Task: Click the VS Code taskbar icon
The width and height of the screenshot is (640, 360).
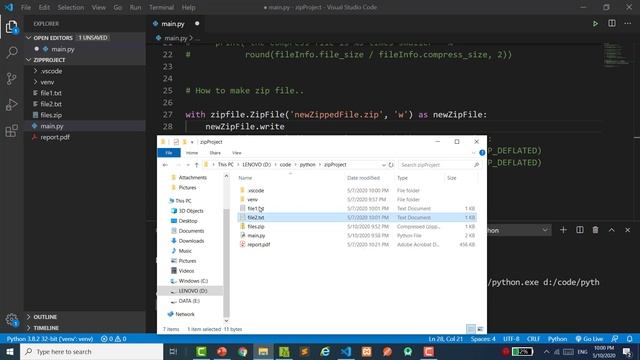Action: click(x=346, y=351)
